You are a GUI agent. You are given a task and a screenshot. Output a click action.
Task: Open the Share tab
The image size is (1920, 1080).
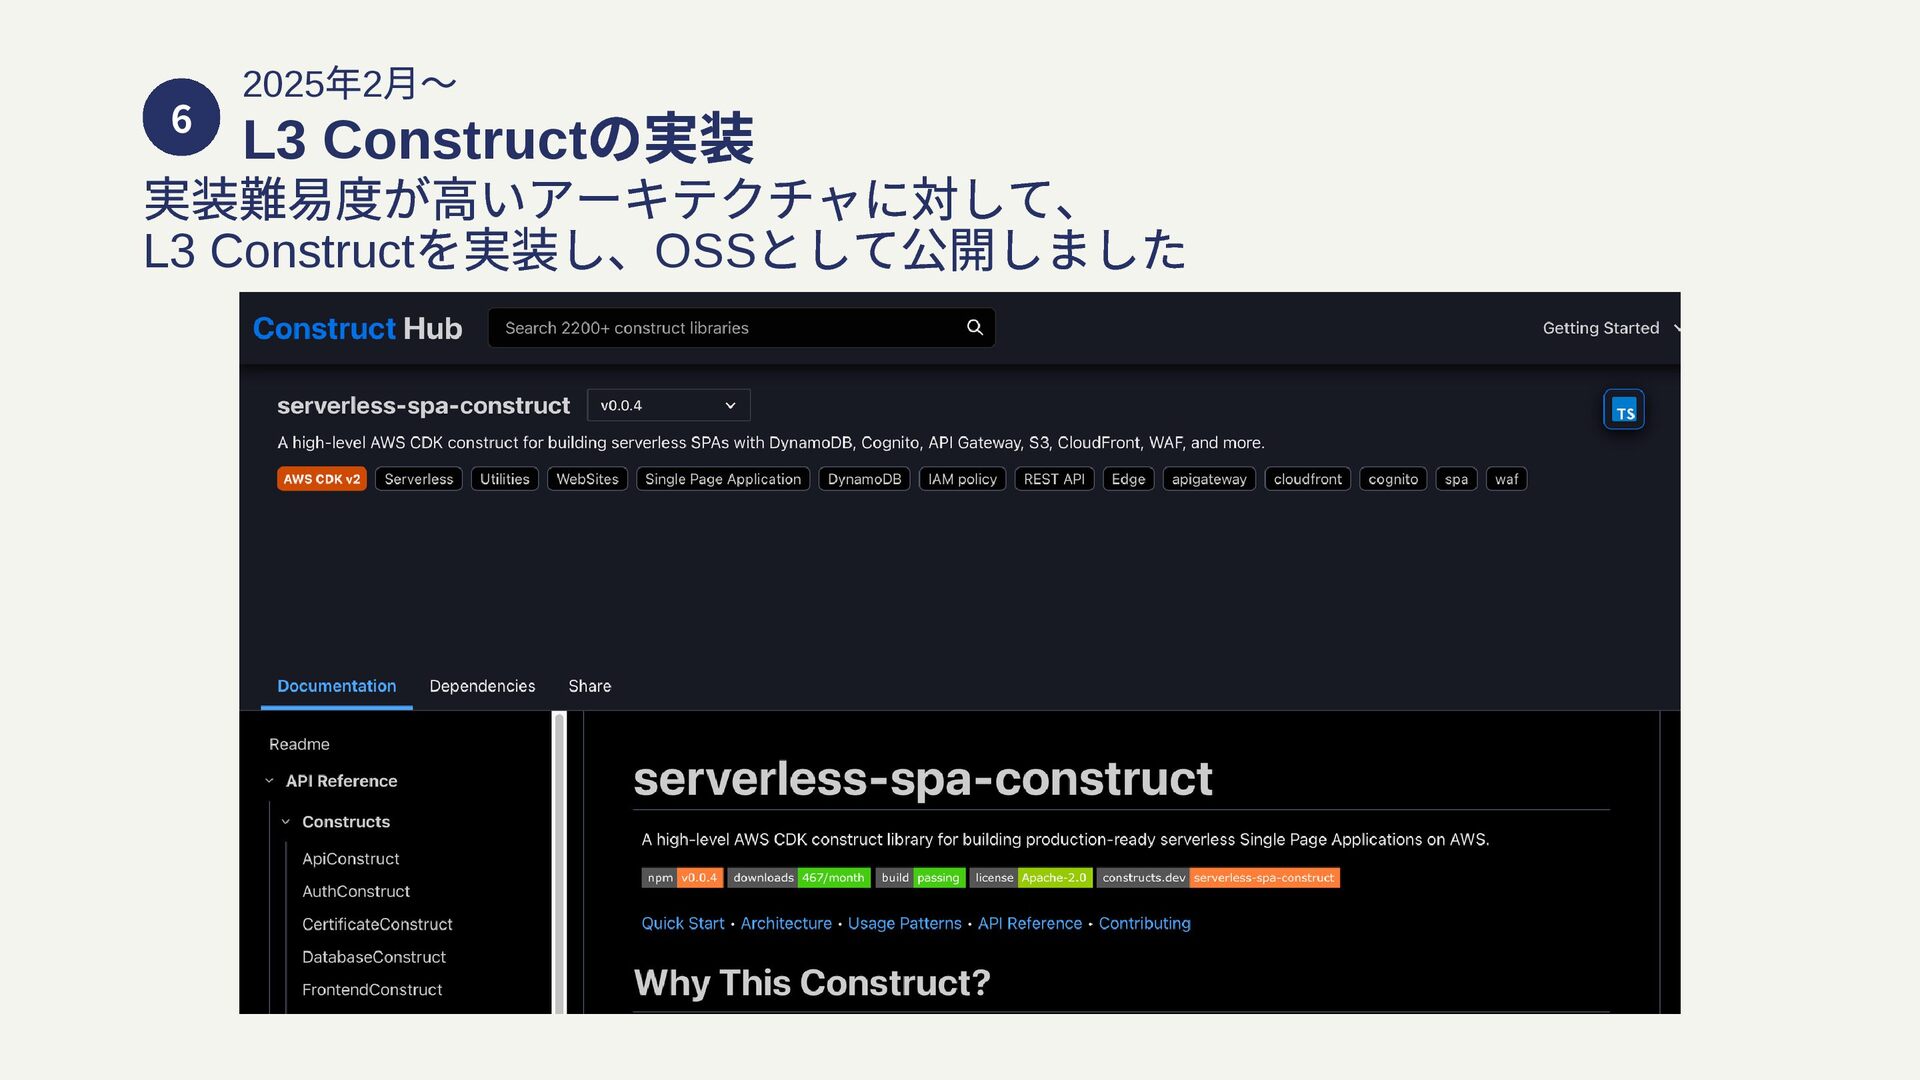pyautogui.click(x=589, y=686)
